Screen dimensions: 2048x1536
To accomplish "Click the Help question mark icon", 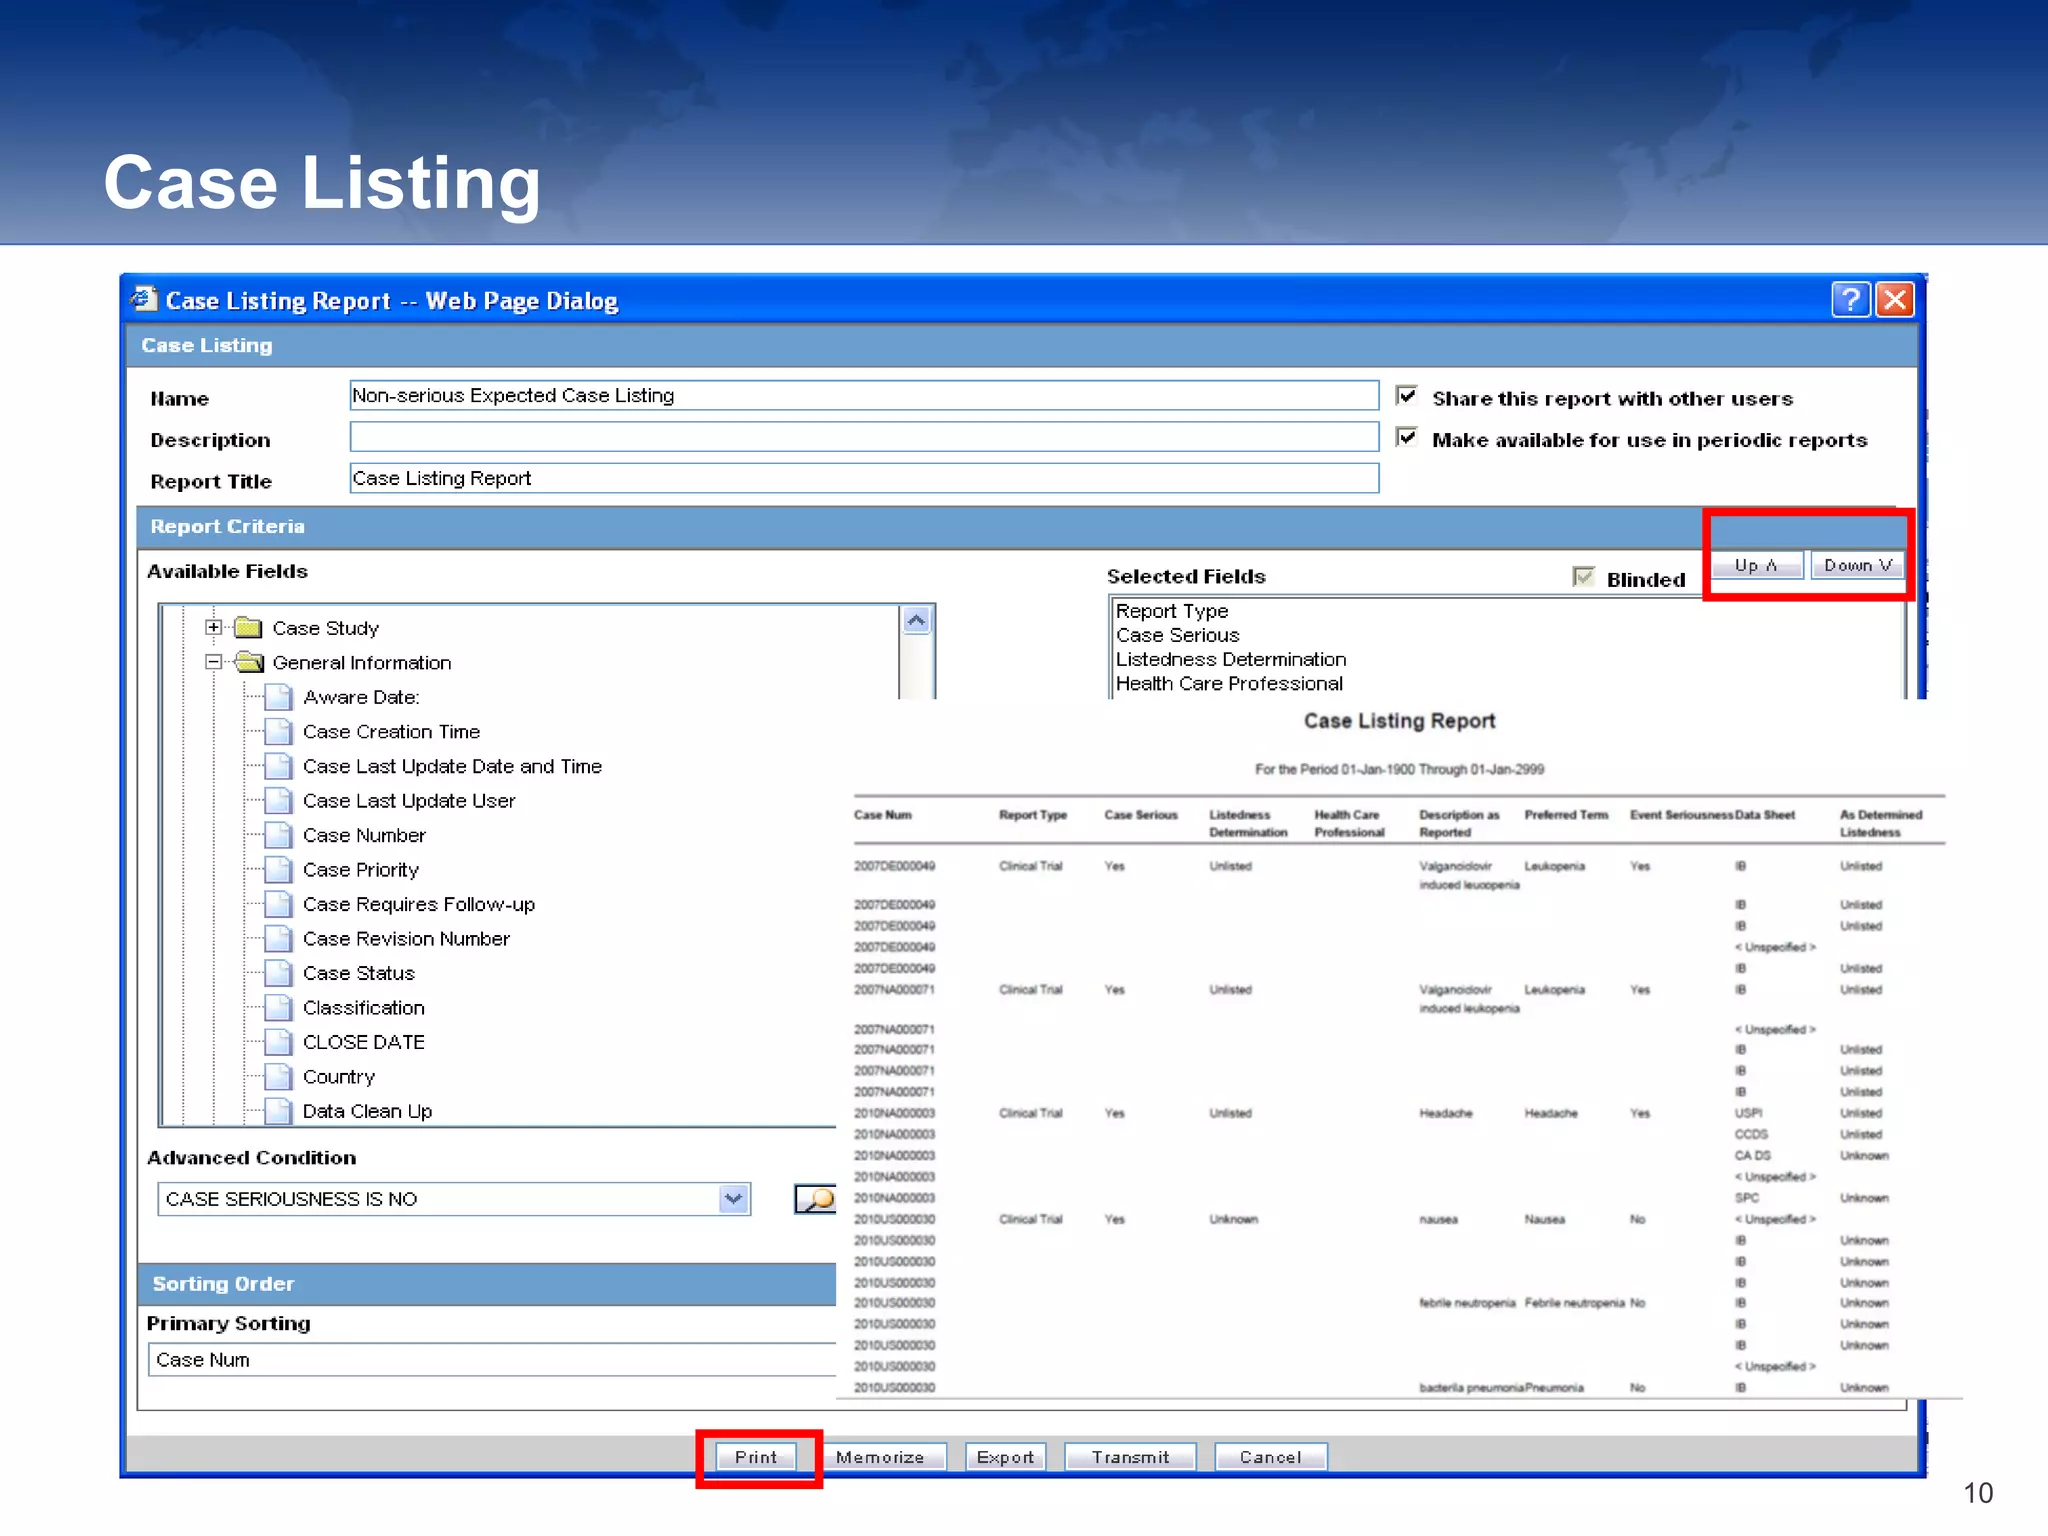I will point(1850,299).
